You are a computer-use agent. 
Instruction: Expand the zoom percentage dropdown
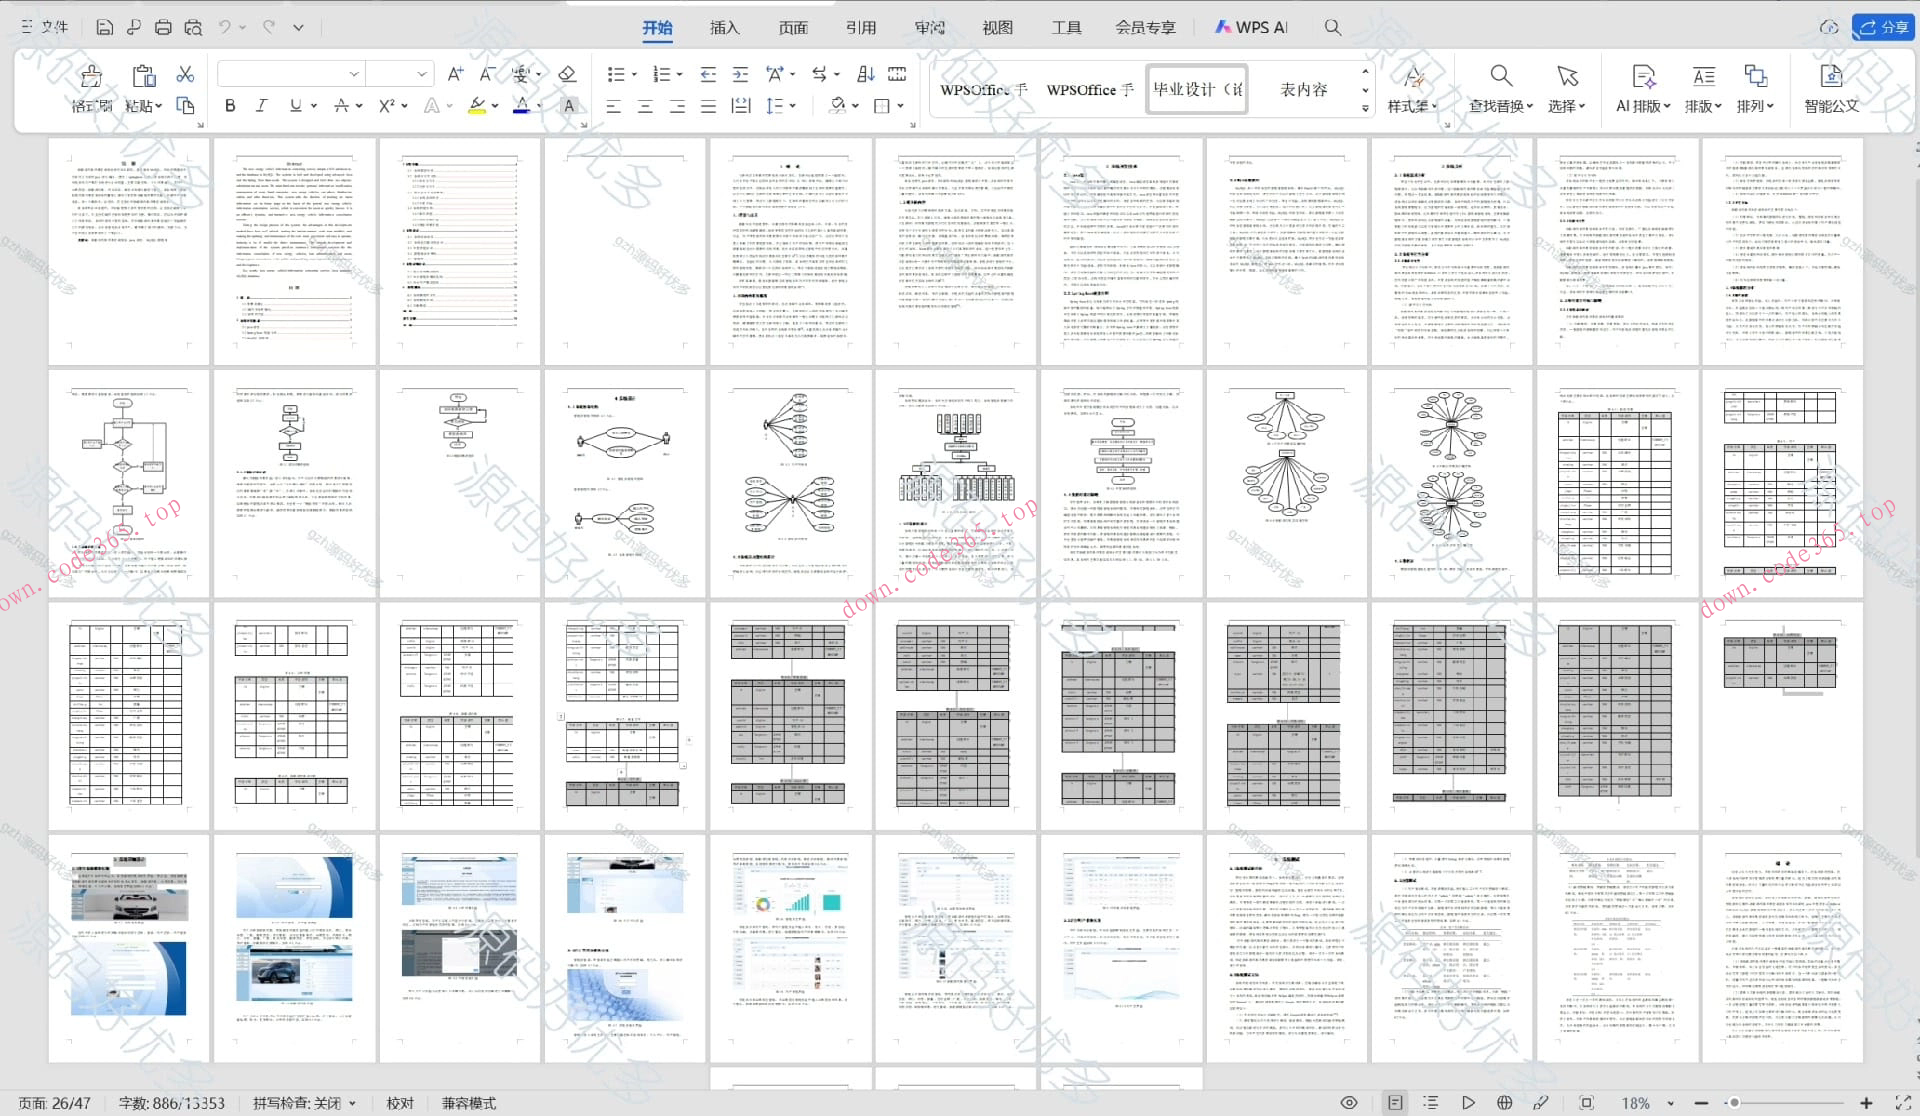pos(1670,1103)
